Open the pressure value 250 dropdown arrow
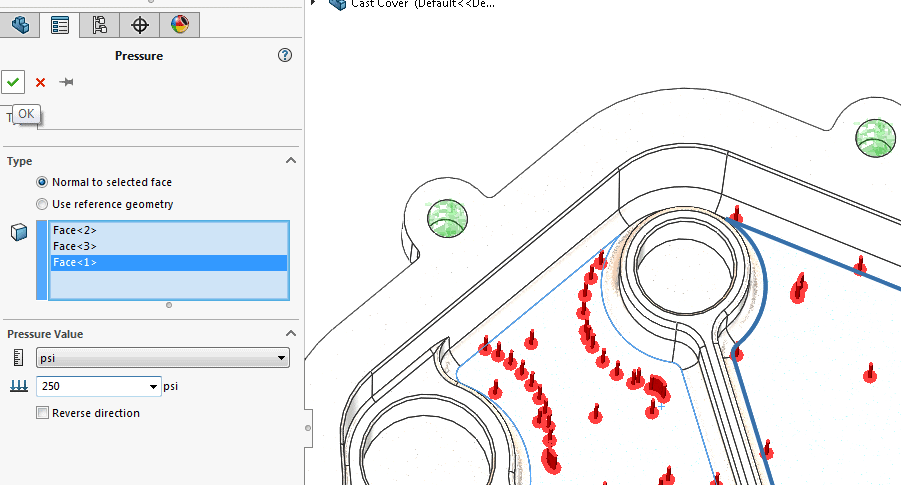The image size is (901, 485). [153, 386]
